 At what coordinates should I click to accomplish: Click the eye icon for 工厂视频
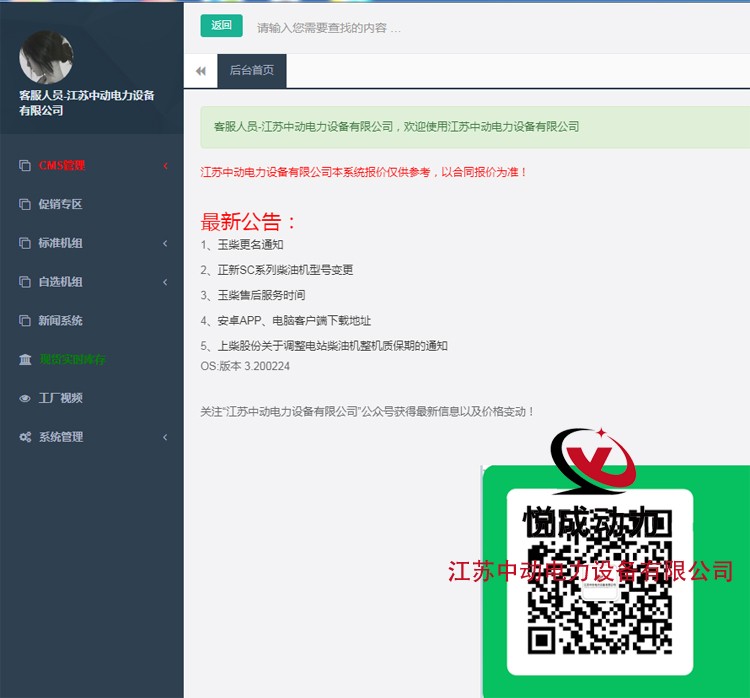point(25,399)
